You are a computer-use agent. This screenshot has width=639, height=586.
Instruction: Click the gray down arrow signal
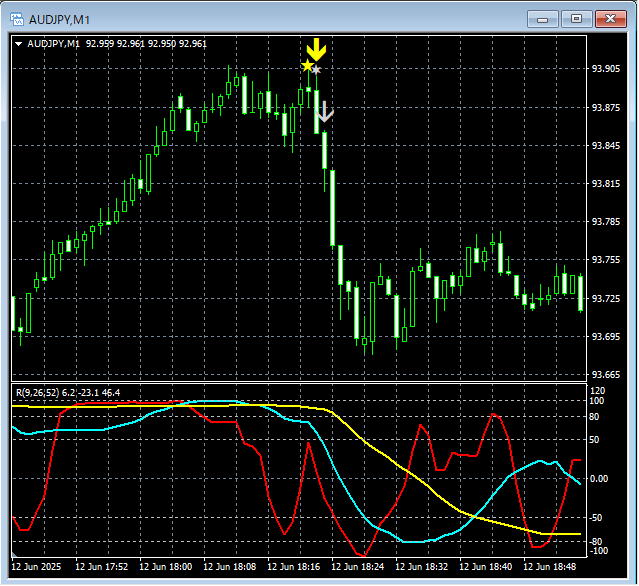click(x=325, y=112)
